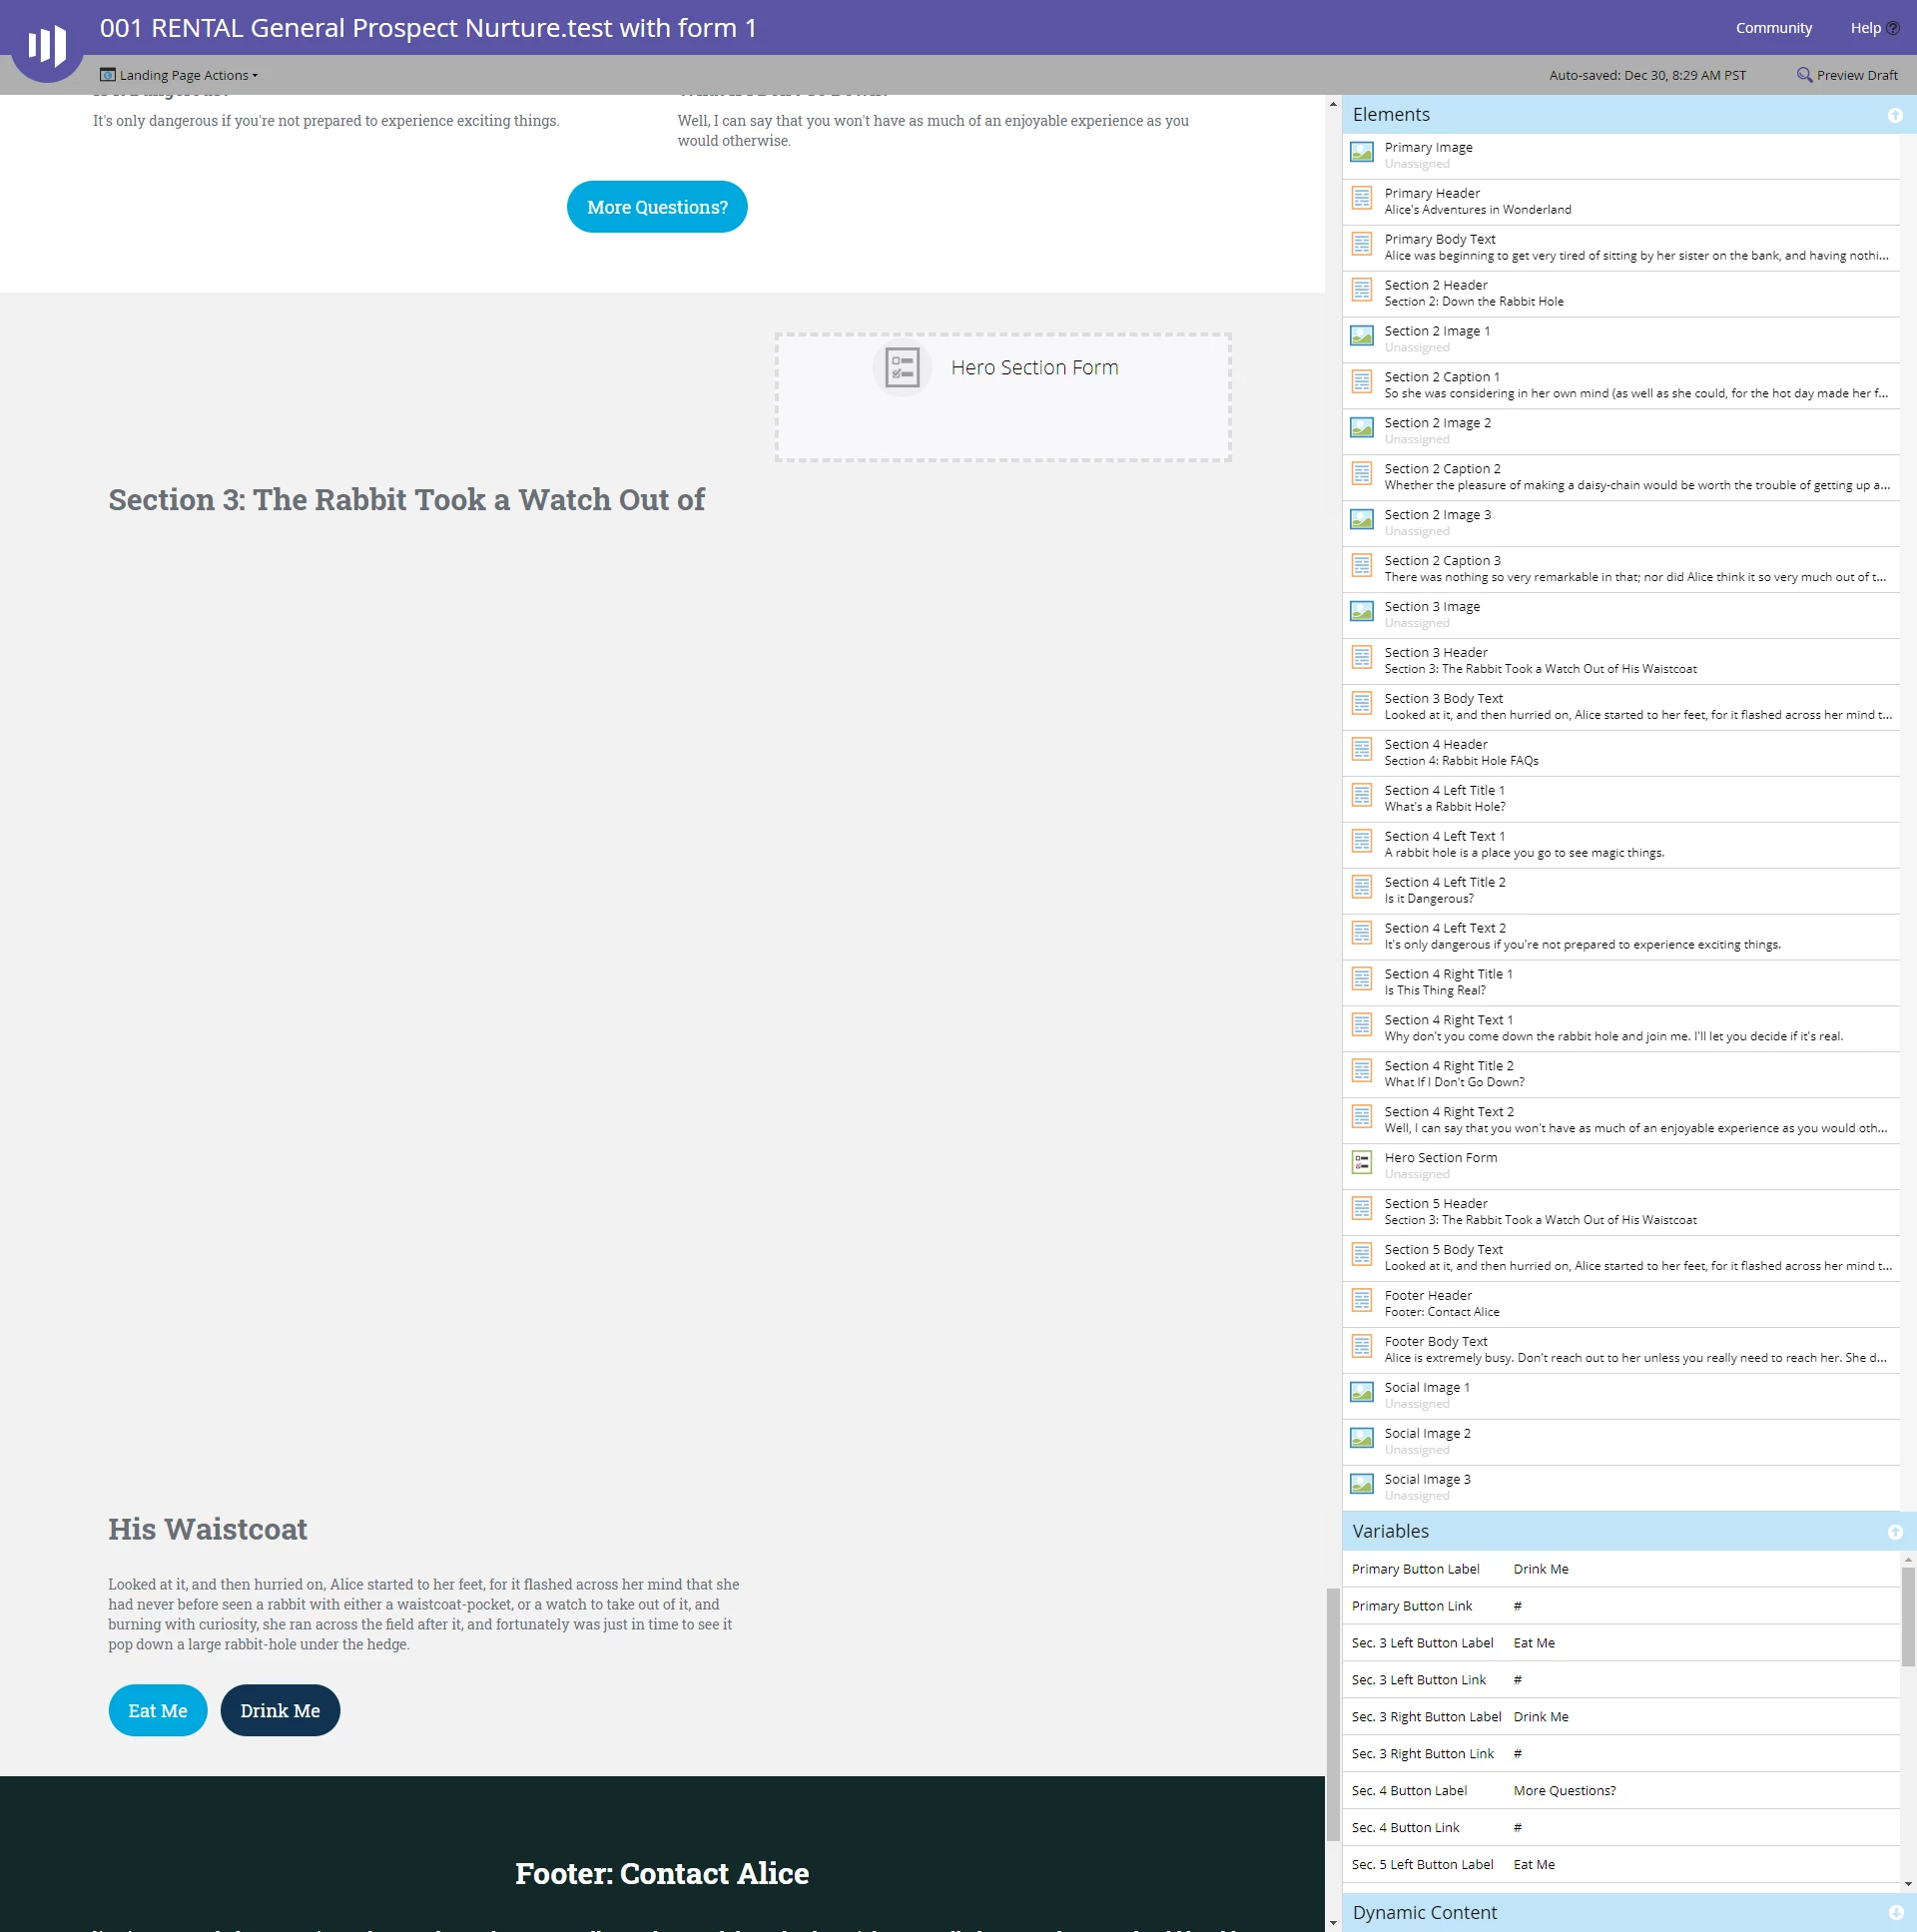
Task: Open the Community link
Action: [1773, 28]
